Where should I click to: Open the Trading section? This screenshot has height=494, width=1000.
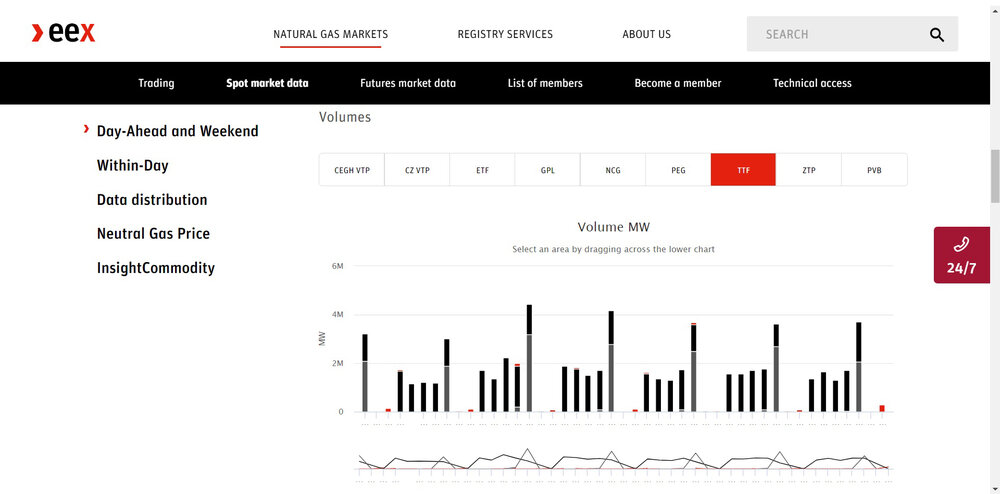click(x=156, y=83)
